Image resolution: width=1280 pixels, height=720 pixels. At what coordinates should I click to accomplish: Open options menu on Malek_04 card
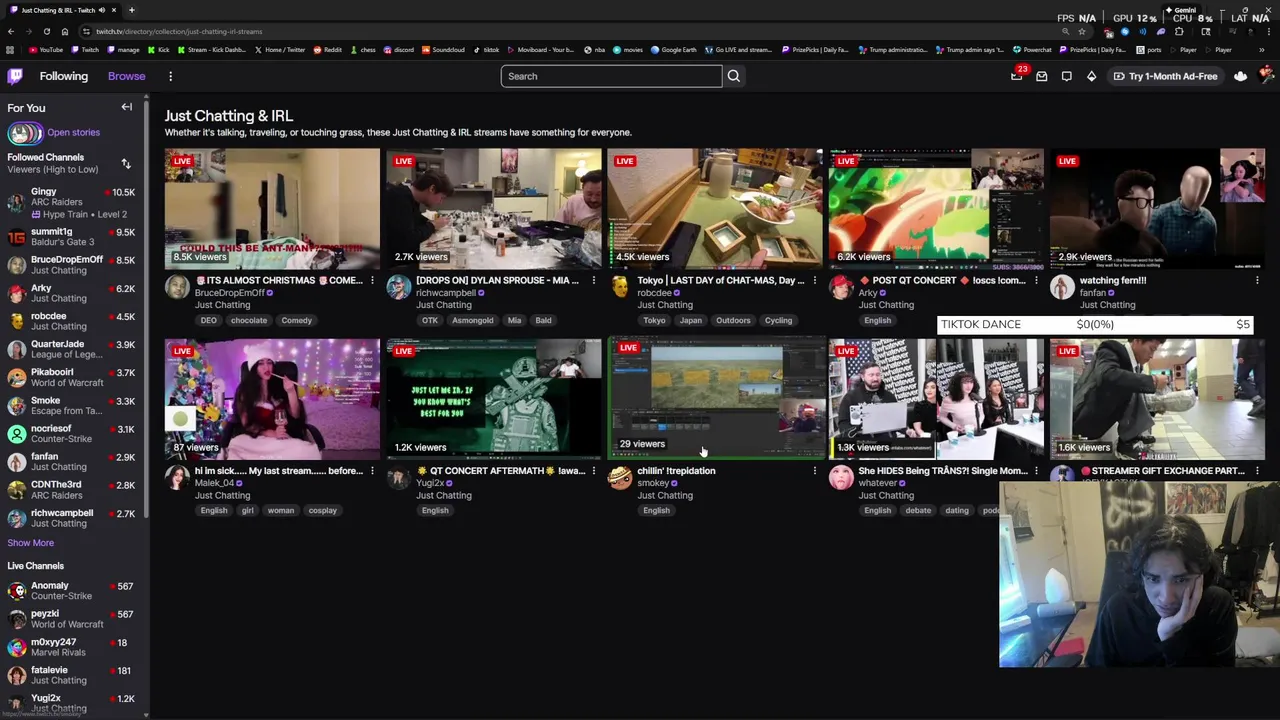pos(372,471)
